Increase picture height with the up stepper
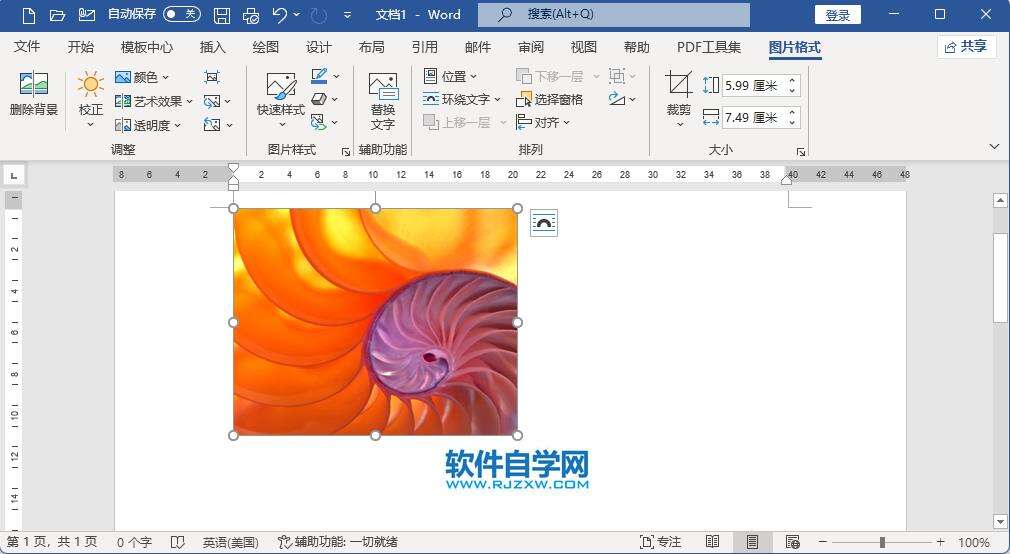The image size is (1010, 554). coord(793,80)
